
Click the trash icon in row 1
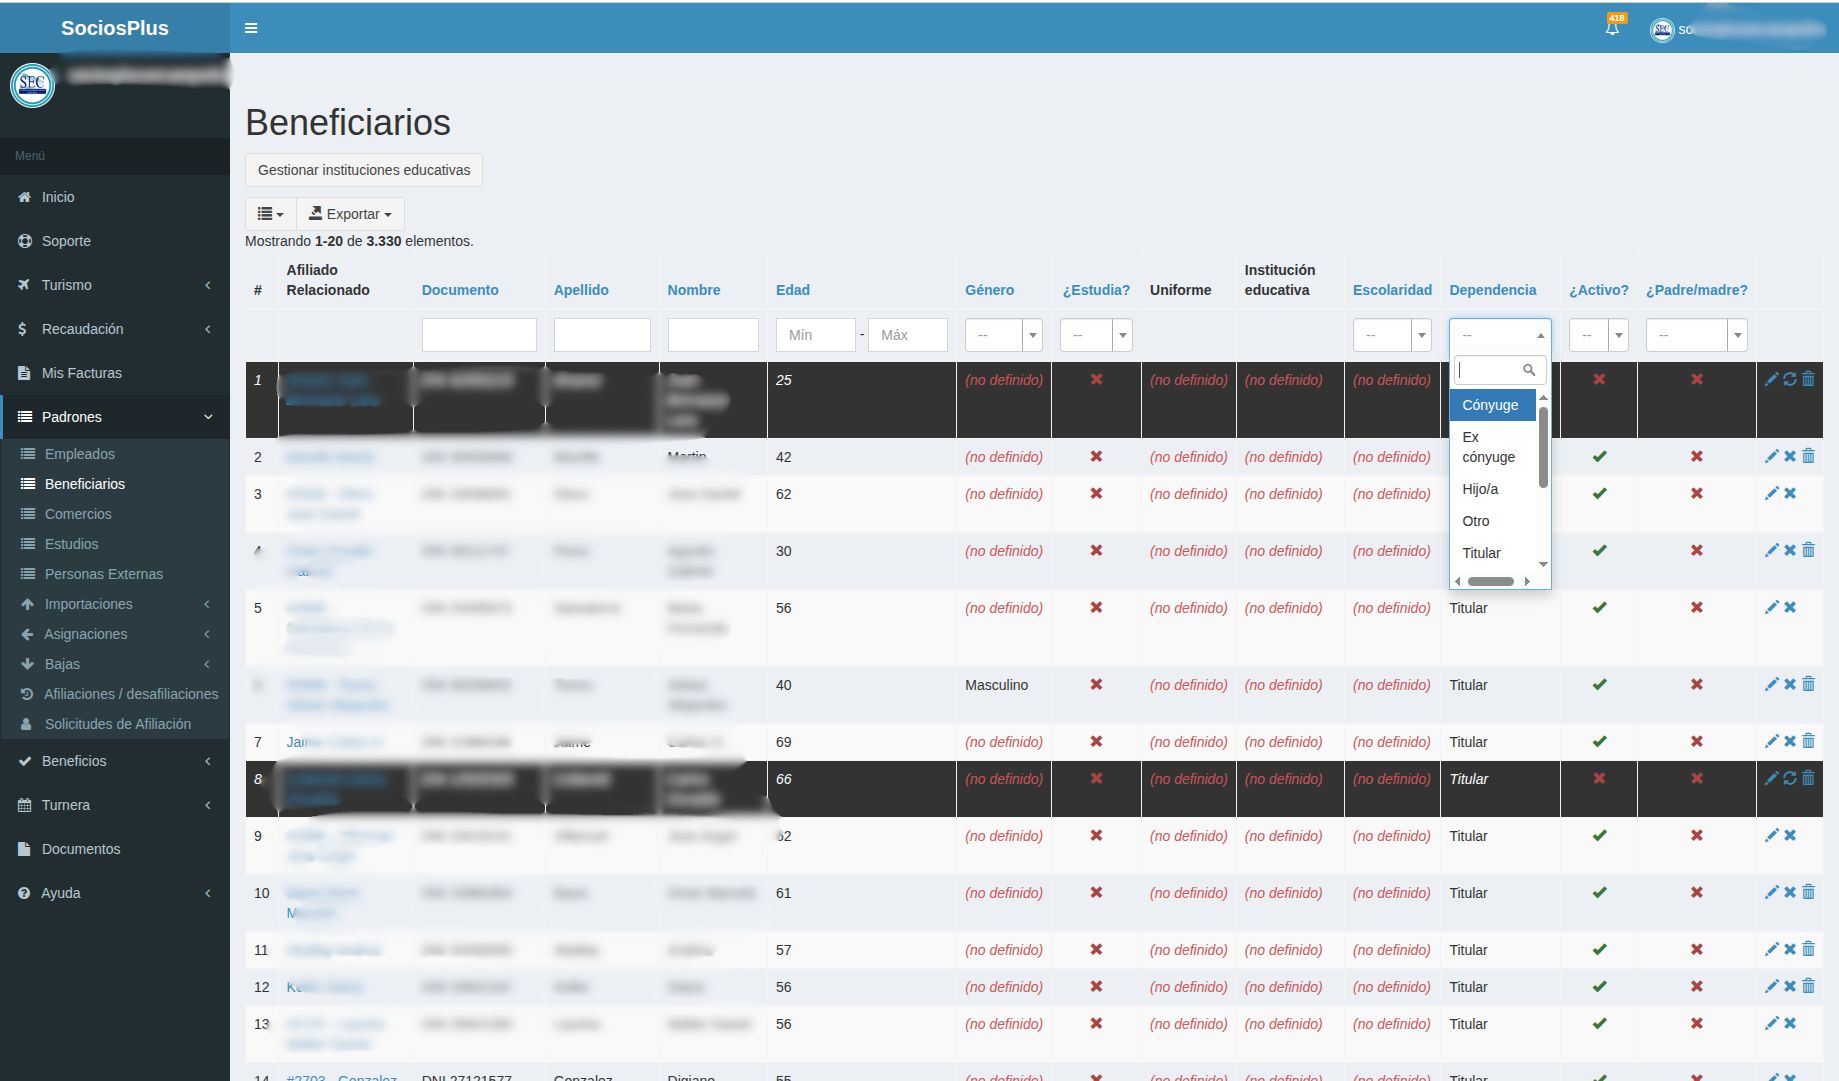(1808, 379)
